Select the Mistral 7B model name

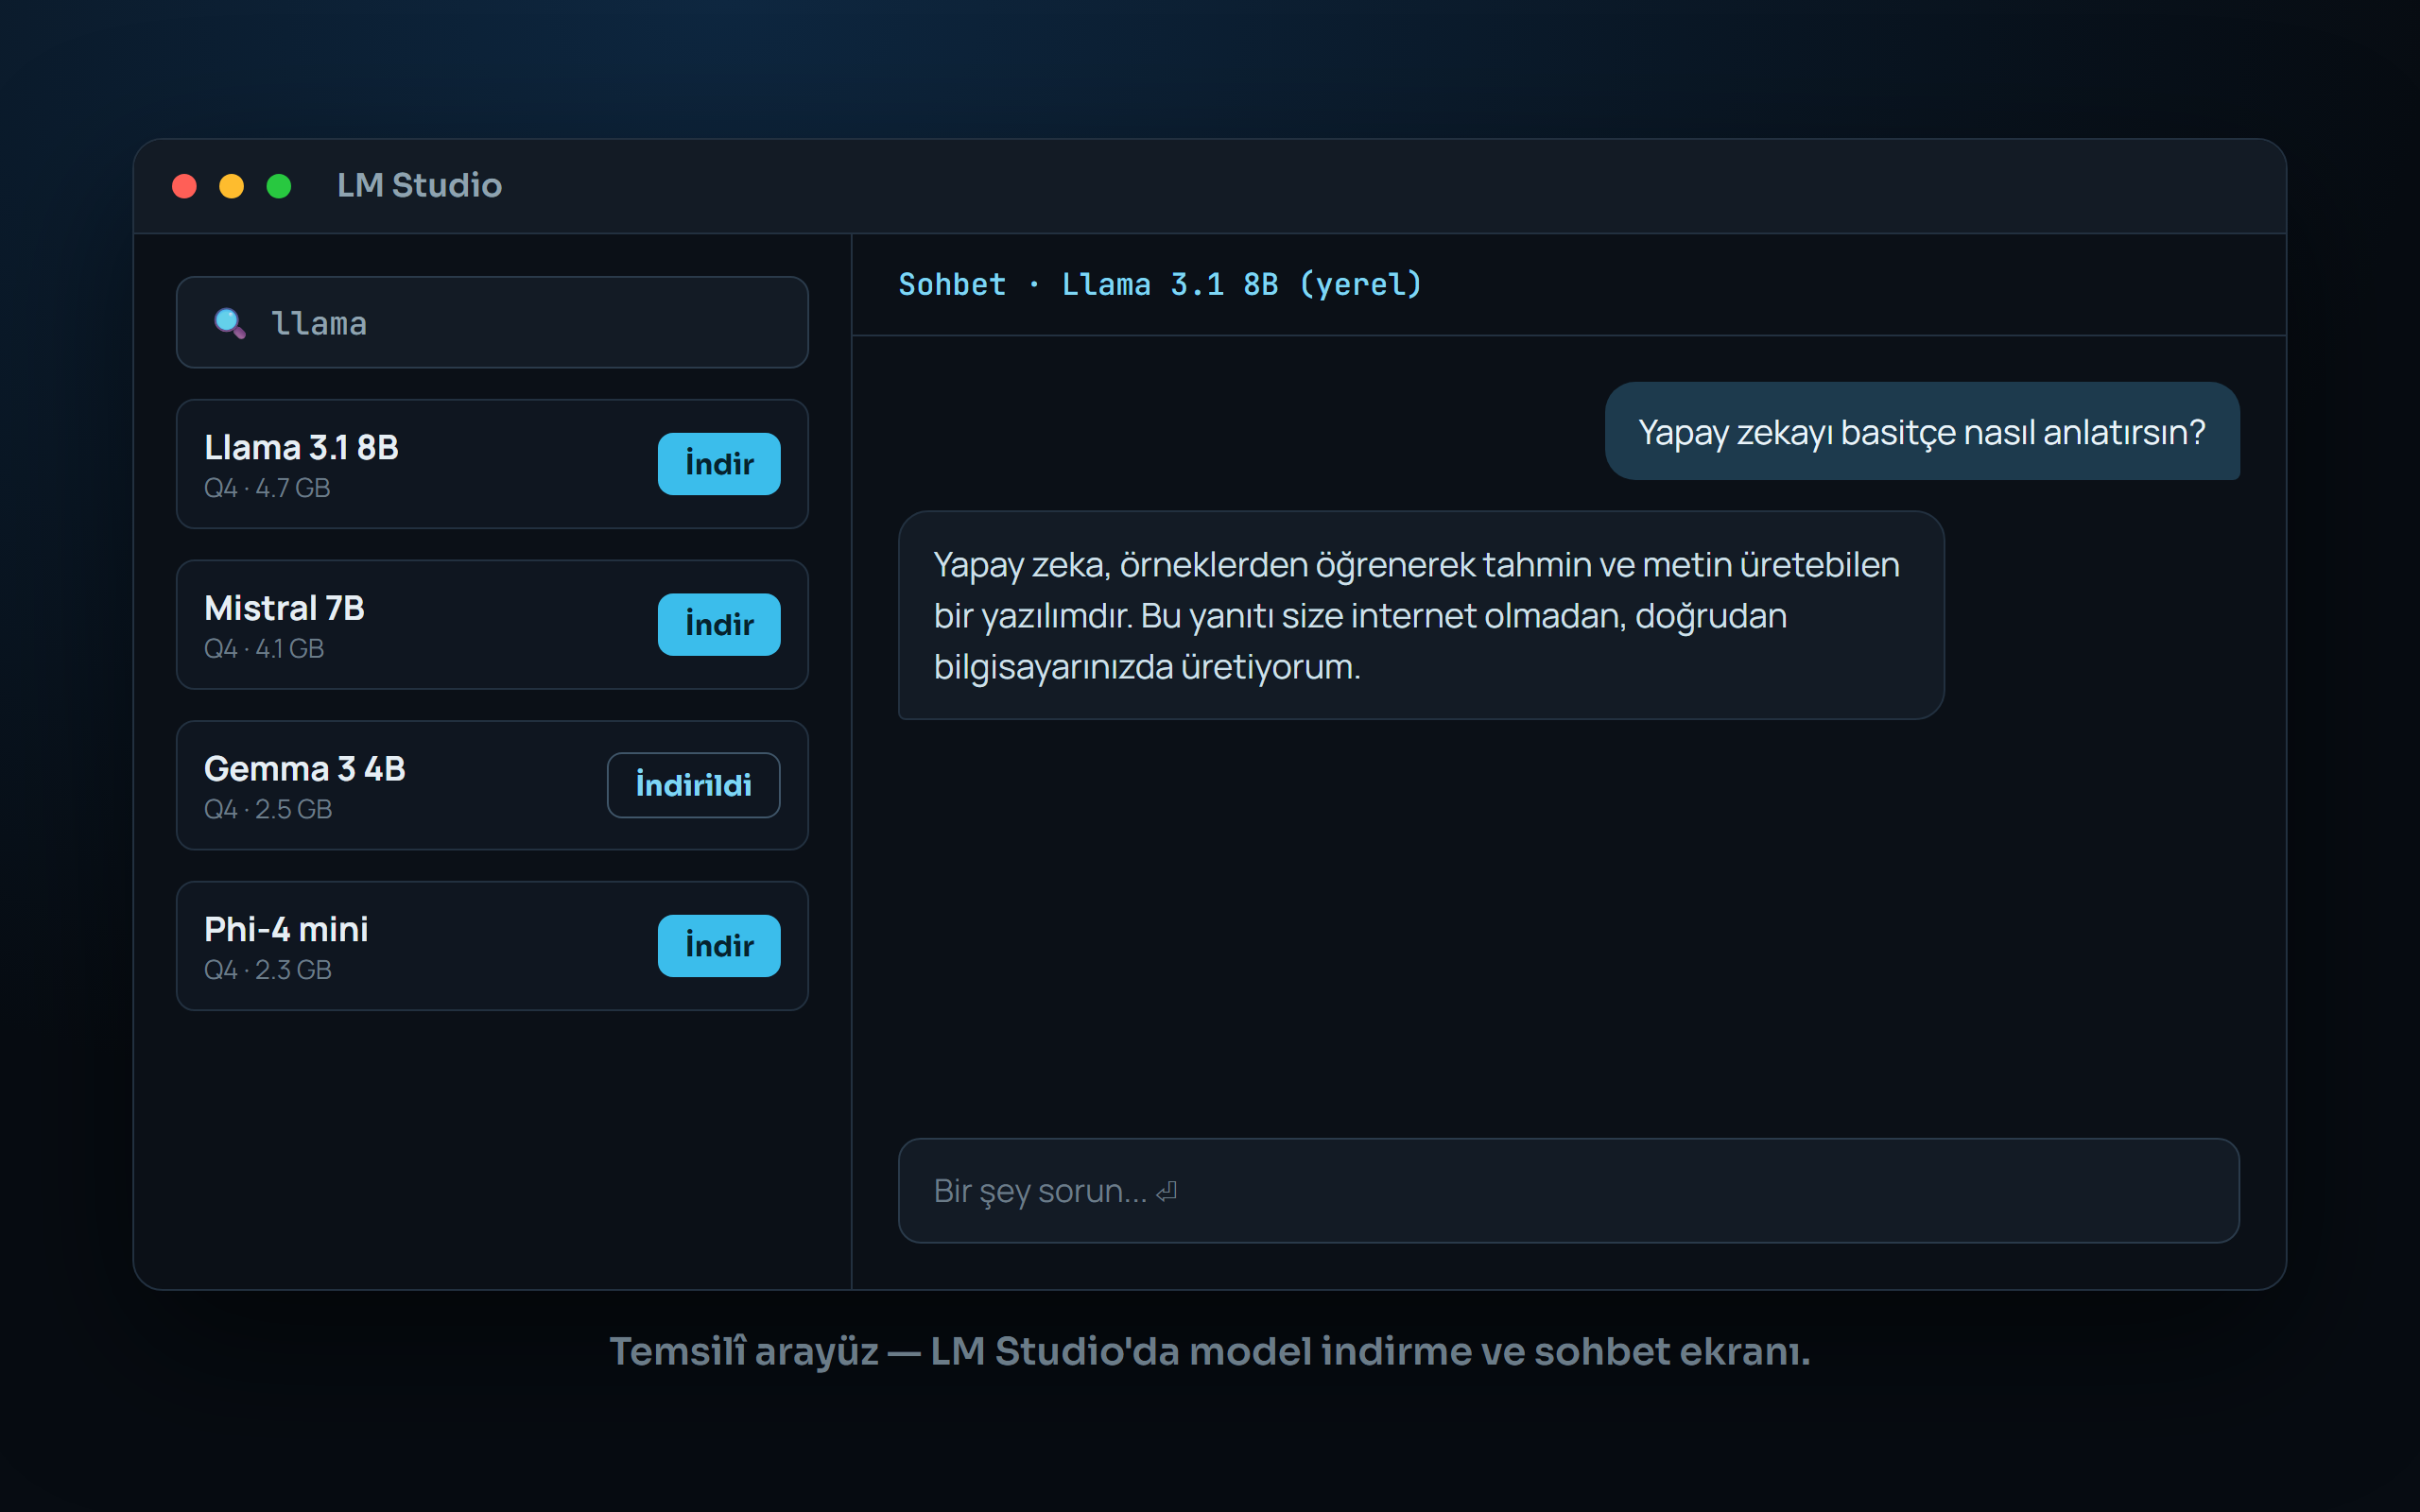pyautogui.click(x=284, y=608)
